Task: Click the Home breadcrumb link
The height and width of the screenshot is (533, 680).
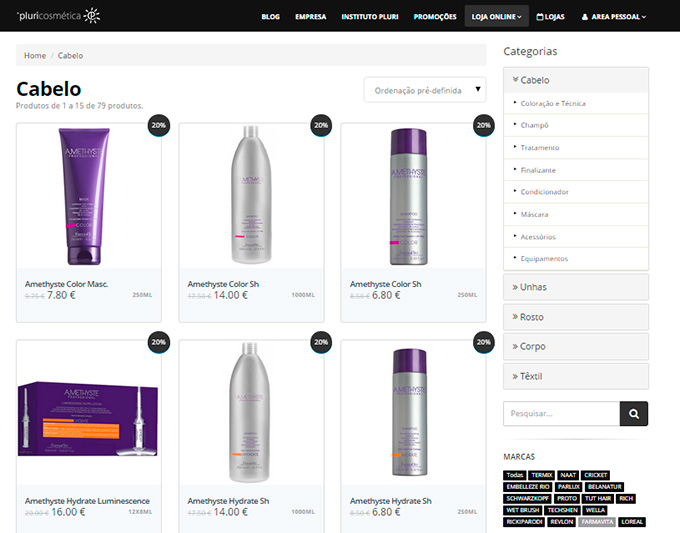Action: [35, 56]
